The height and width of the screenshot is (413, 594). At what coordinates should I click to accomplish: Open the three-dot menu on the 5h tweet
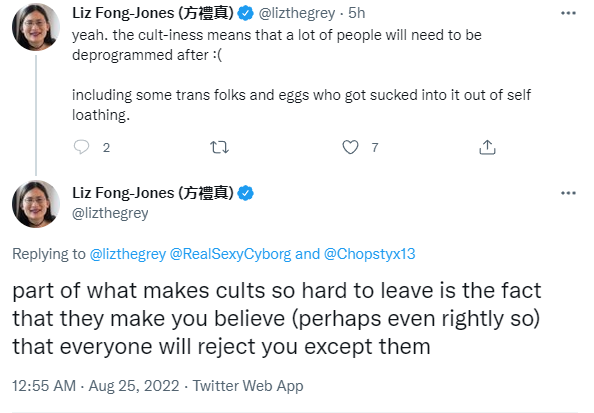tap(568, 13)
